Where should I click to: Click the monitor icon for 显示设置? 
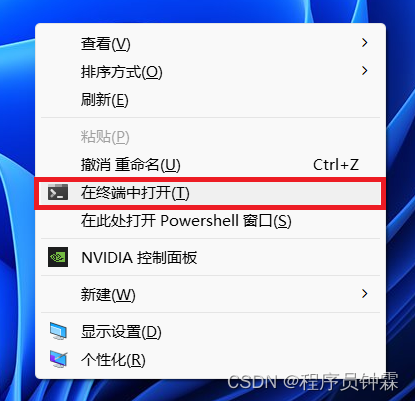coord(58,331)
